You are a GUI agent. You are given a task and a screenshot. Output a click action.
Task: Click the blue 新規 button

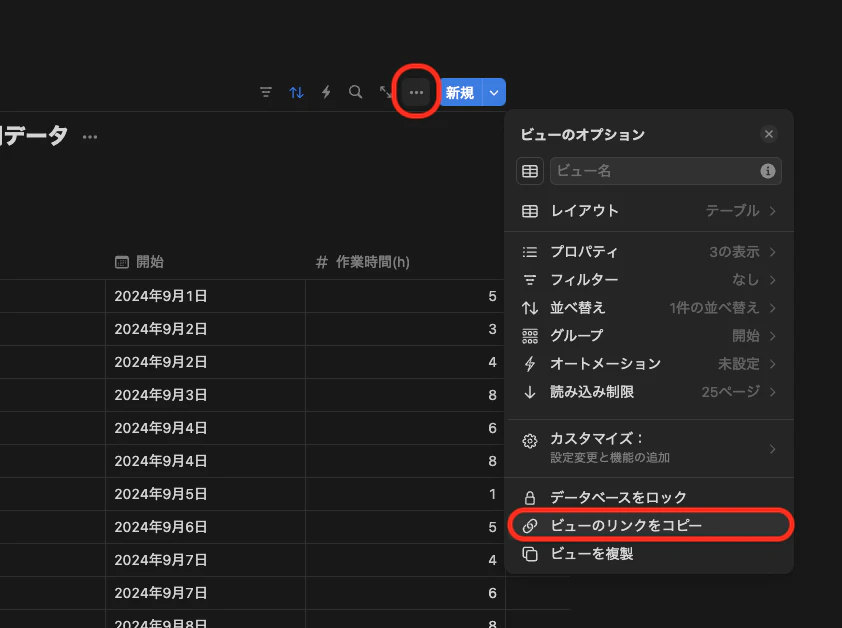click(458, 92)
